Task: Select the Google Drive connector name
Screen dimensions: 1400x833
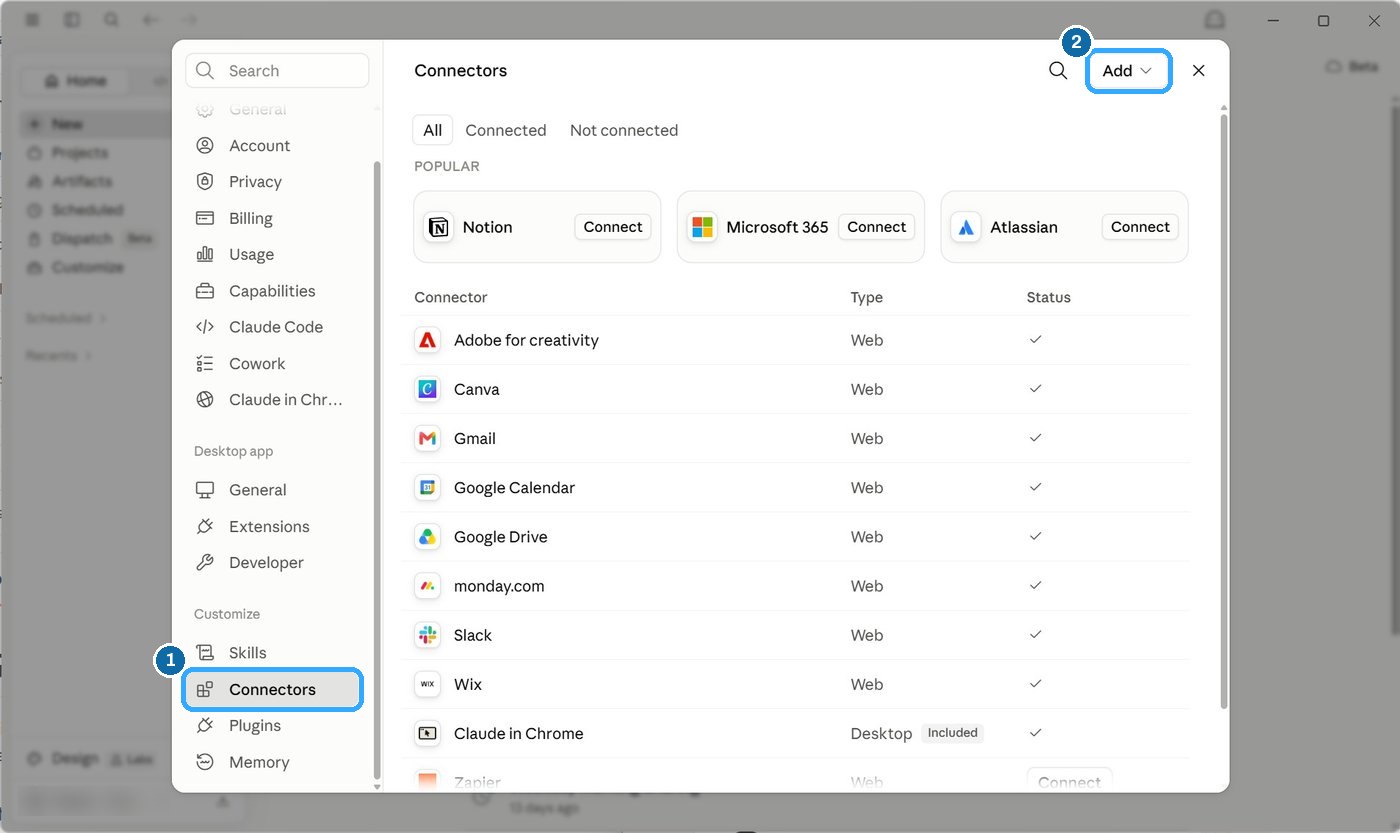Action: (x=501, y=537)
